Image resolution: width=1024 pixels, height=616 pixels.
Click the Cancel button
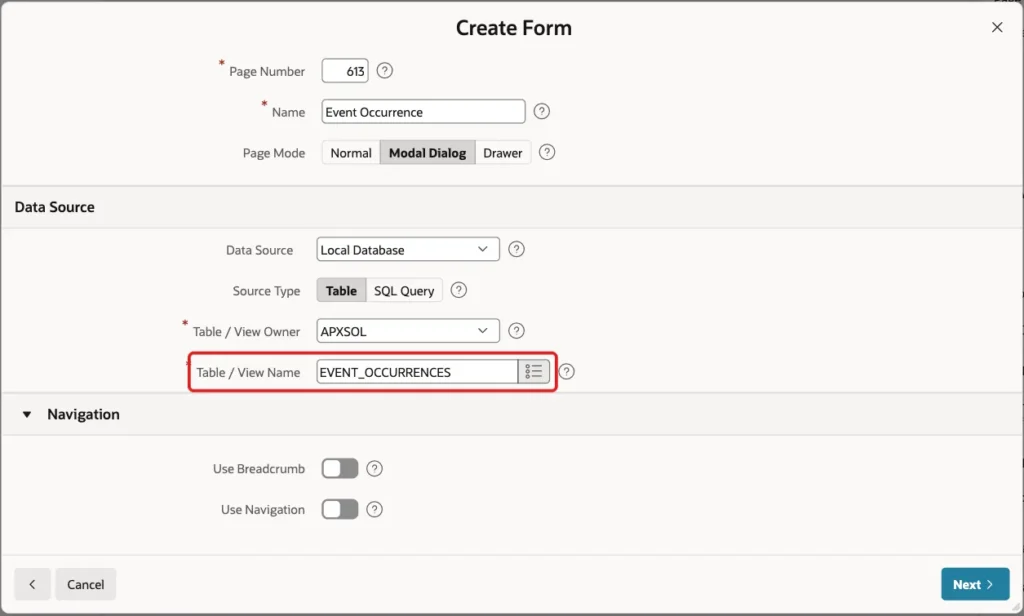pyautogui.click(x=86, y=584)
